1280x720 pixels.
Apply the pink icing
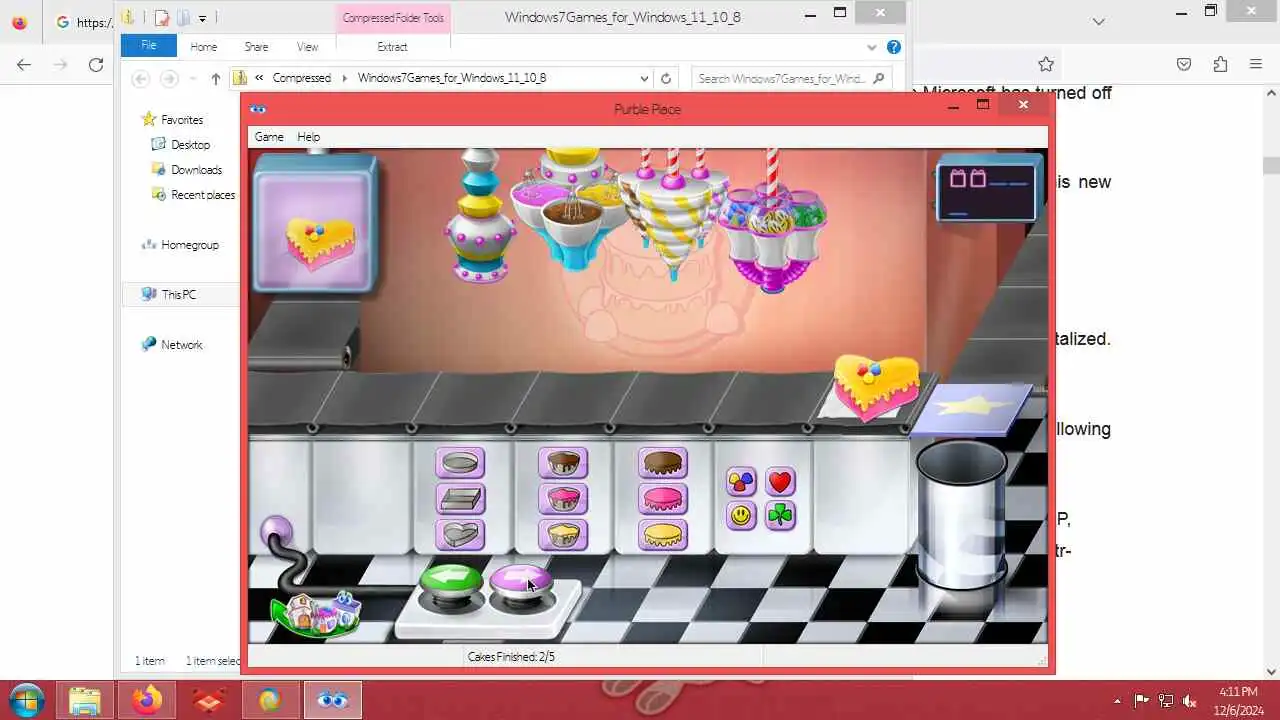tap(663, 499)
